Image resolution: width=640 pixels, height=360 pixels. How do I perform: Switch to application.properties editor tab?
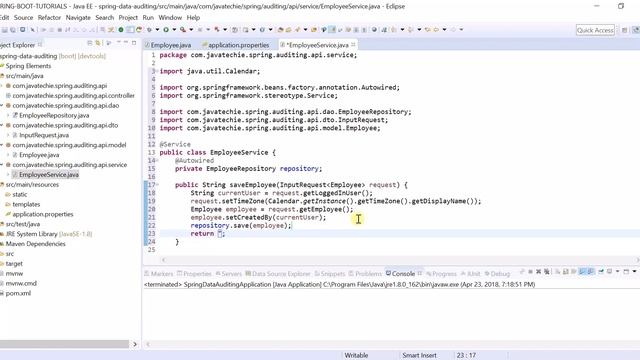236,45
